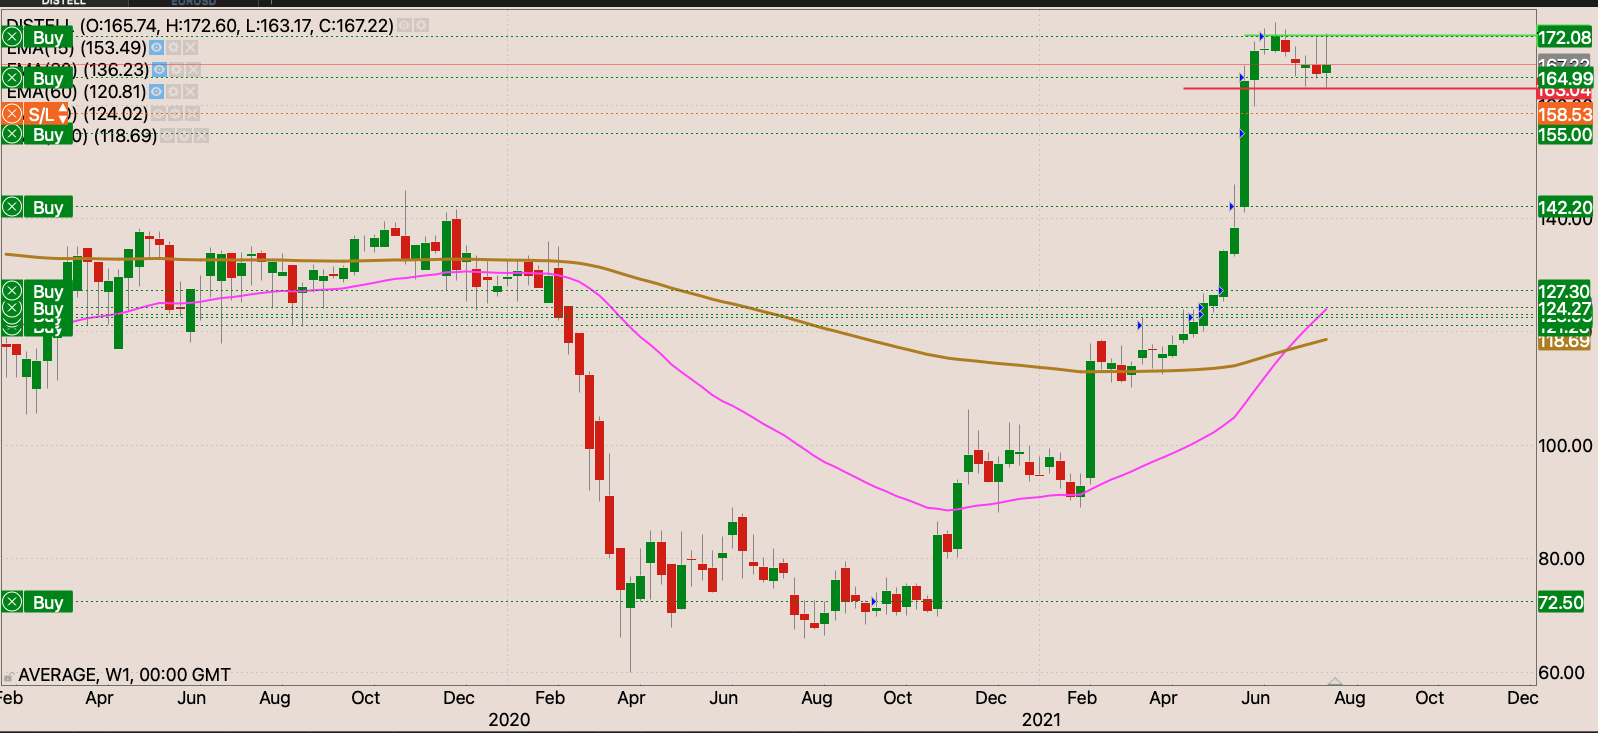Viewport: 1598px width, 733px height.
Task: Select the Buy label at 155.00 level
Action: [48, 135]
